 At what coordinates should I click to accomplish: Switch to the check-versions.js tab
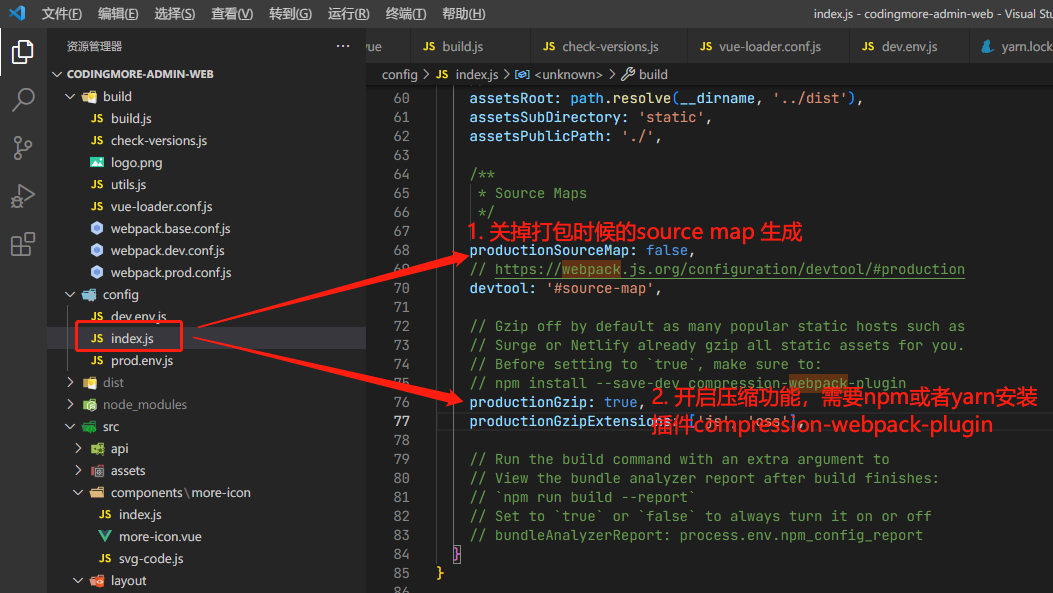608,46
